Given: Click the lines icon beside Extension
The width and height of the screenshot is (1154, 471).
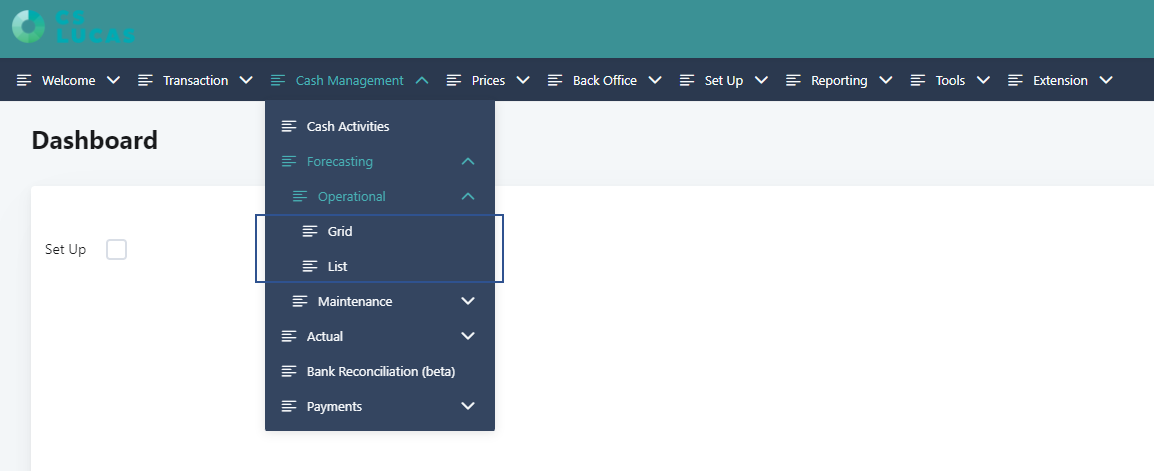Looking at the screenshot, I should (1016, 80).
